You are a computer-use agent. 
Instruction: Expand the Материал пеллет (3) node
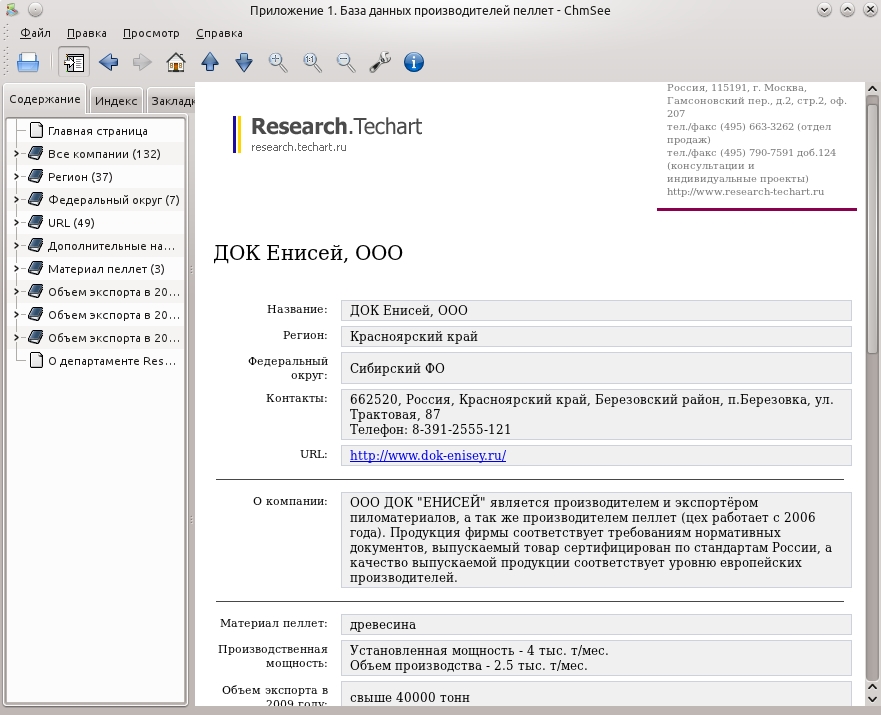(16, 268)
